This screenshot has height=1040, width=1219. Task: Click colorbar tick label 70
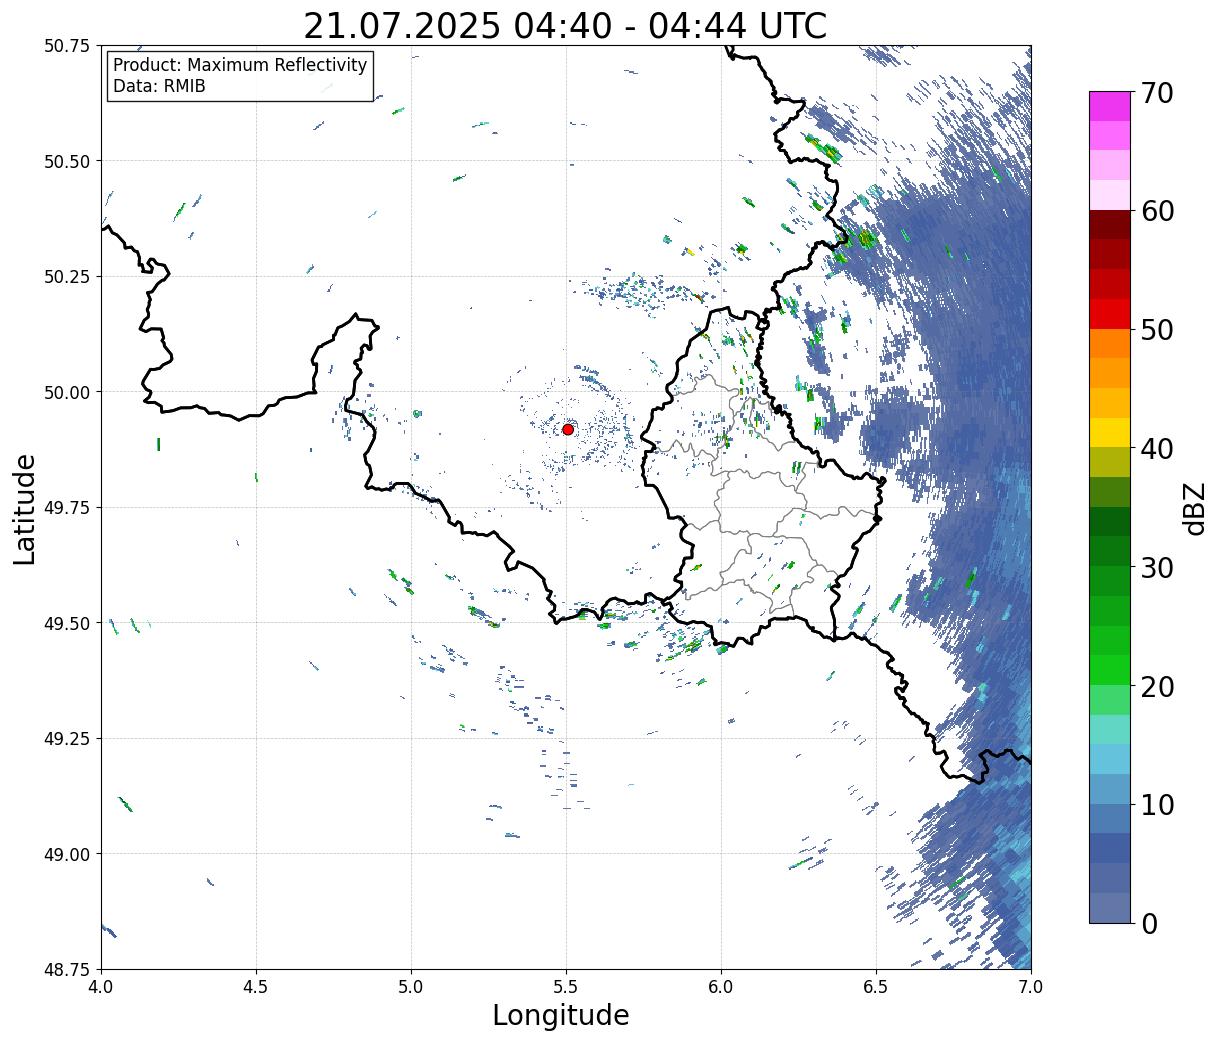(1157, 93)
